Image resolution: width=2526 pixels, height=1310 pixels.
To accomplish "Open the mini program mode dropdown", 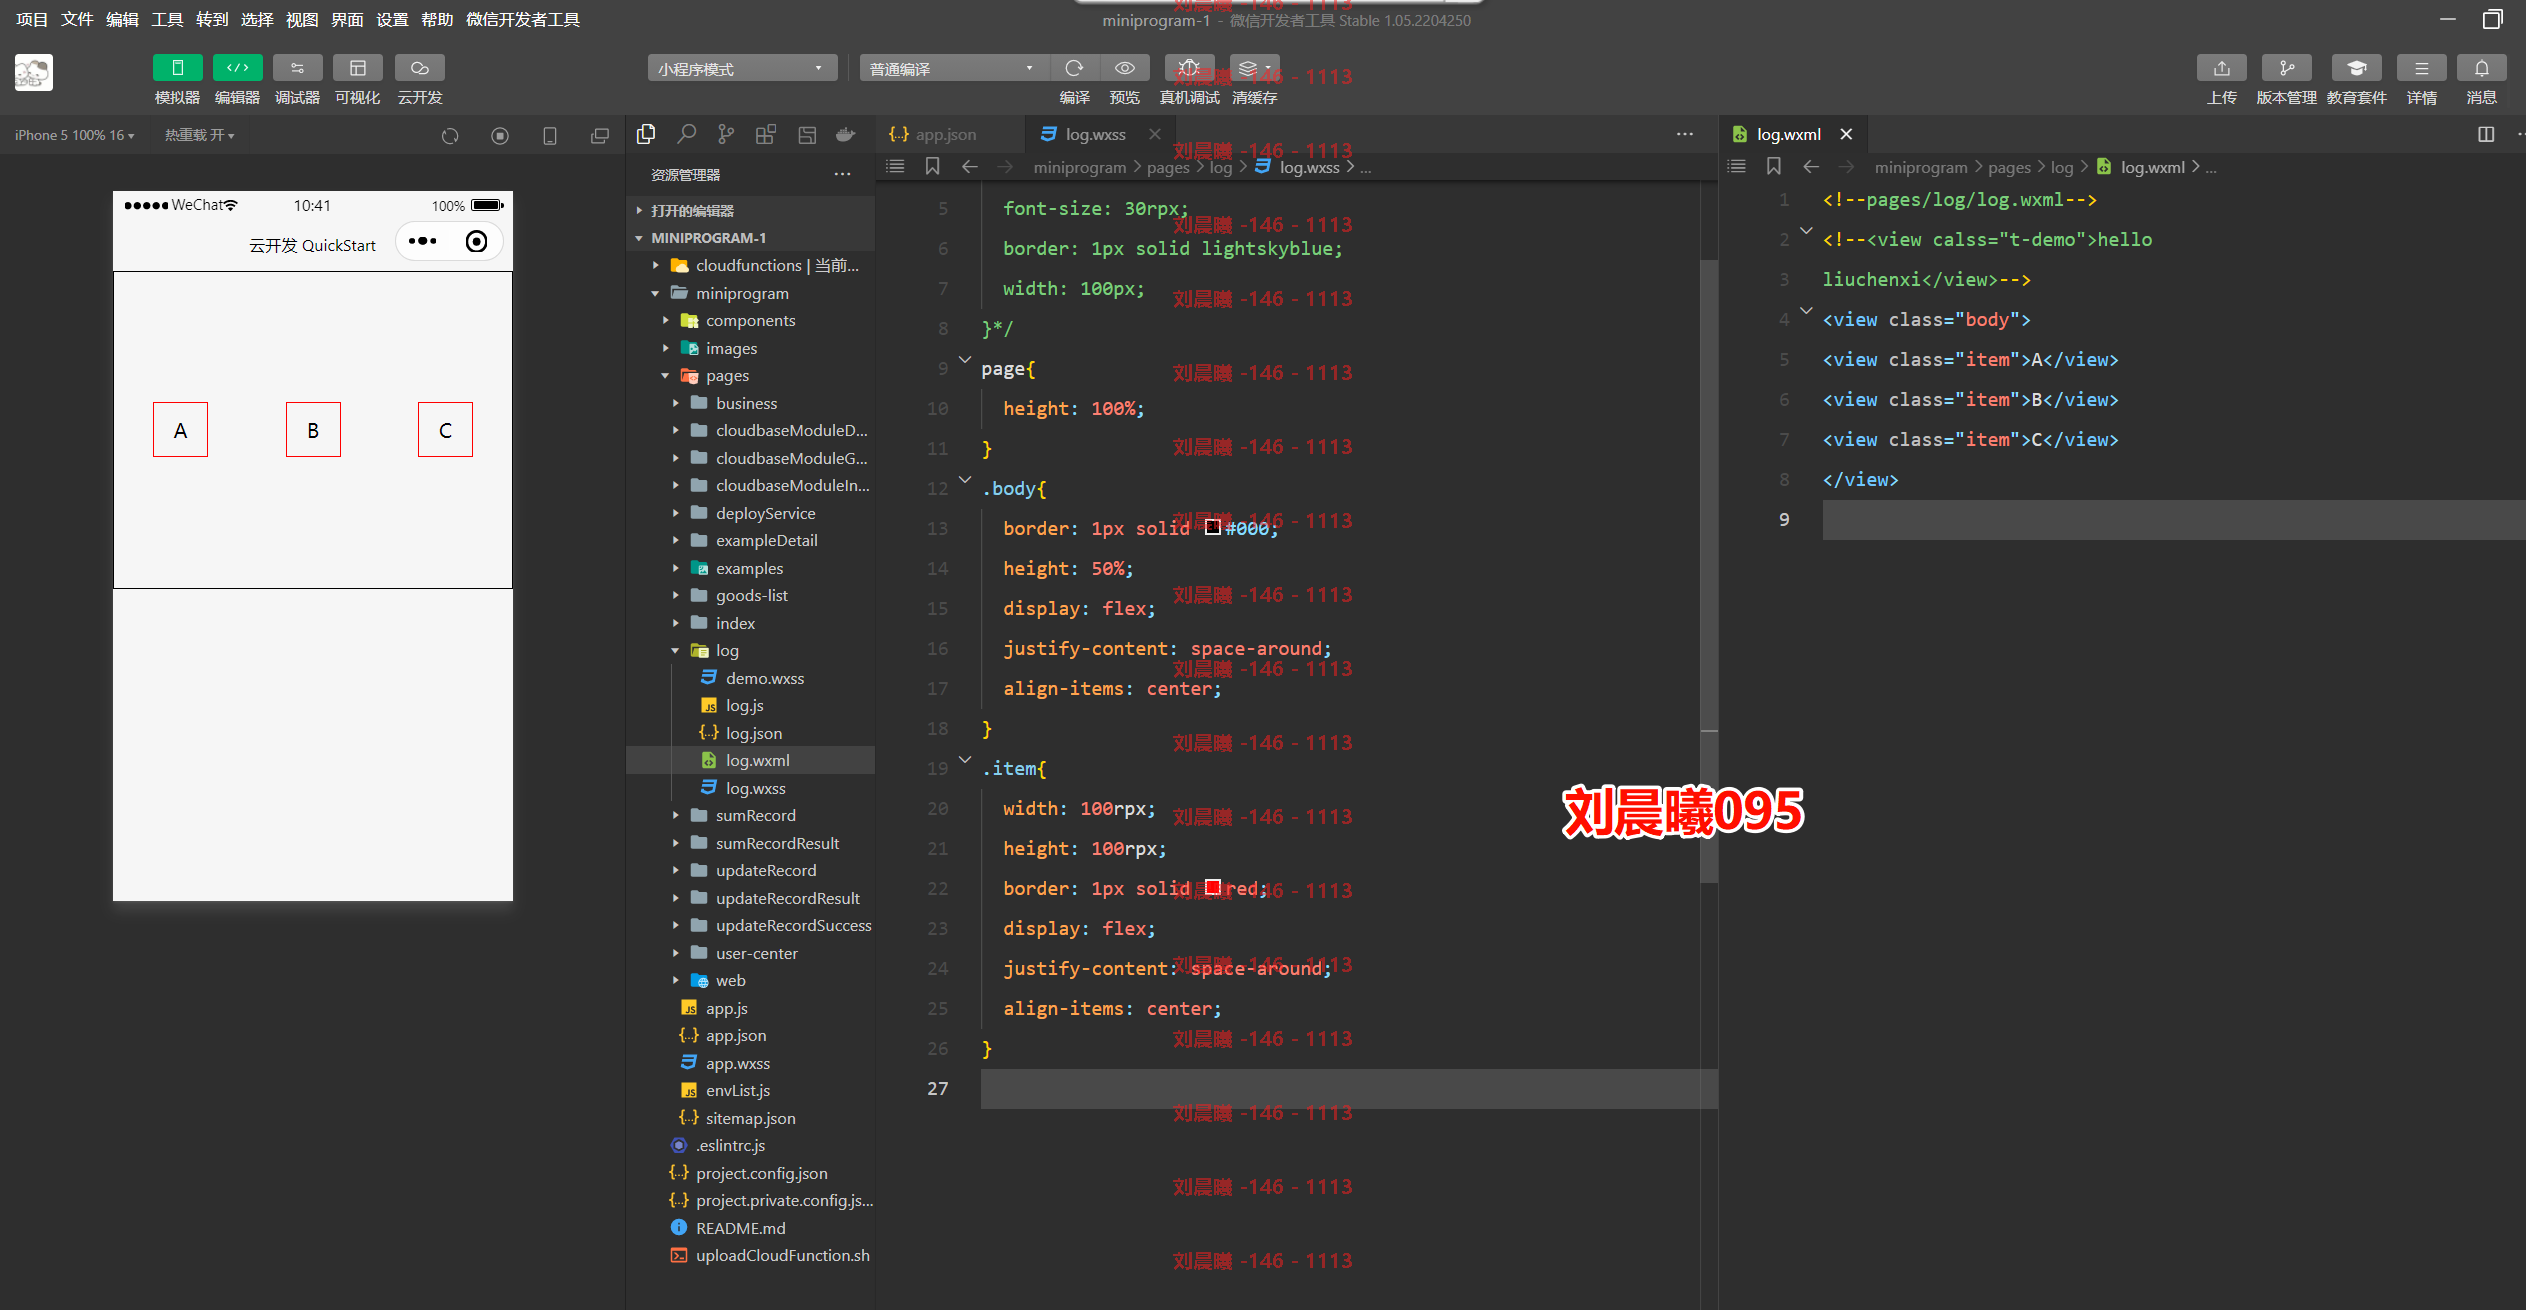I will [741, 68].
